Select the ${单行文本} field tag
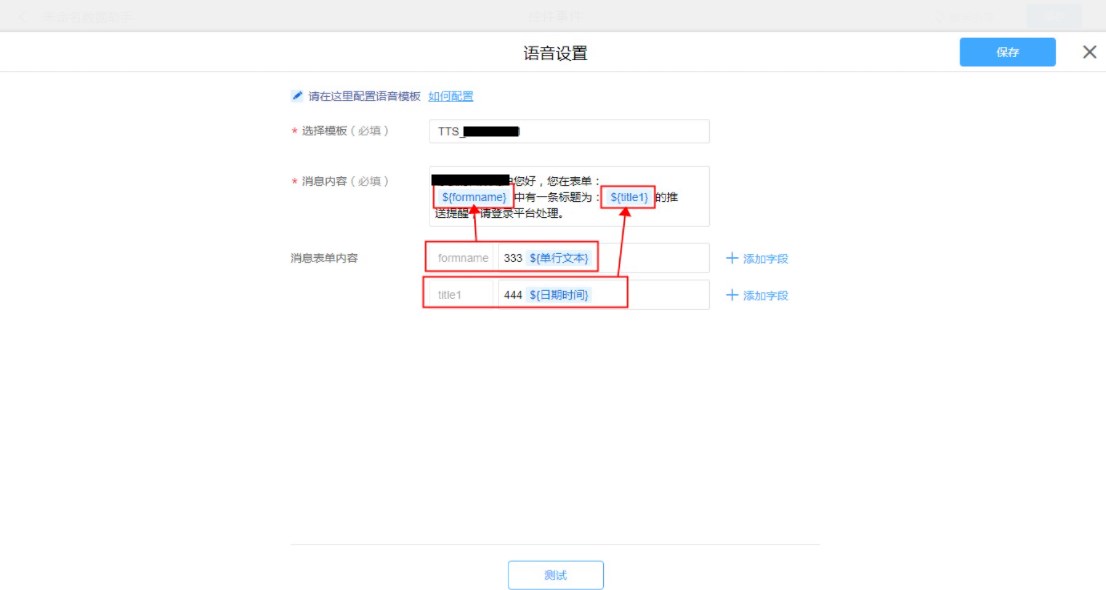The height and width of the screenshot is (590, 1106). (x=559, y=258)
